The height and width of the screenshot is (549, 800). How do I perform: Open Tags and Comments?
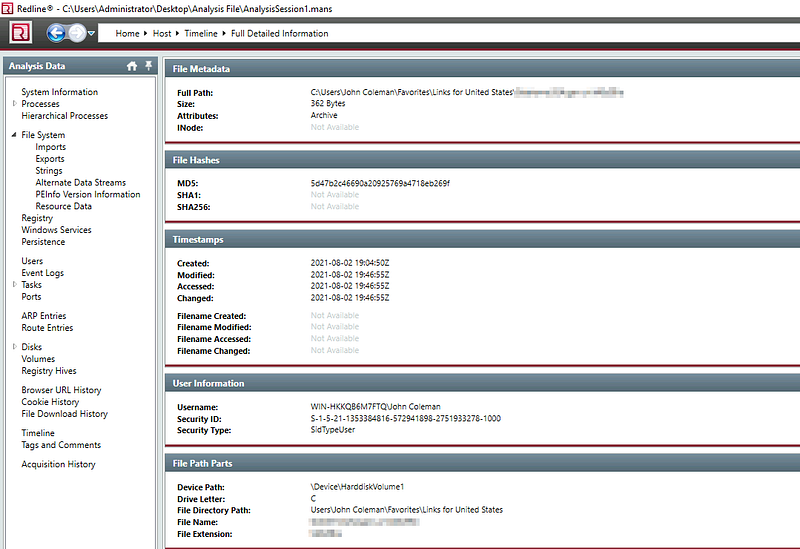(61, 445)
